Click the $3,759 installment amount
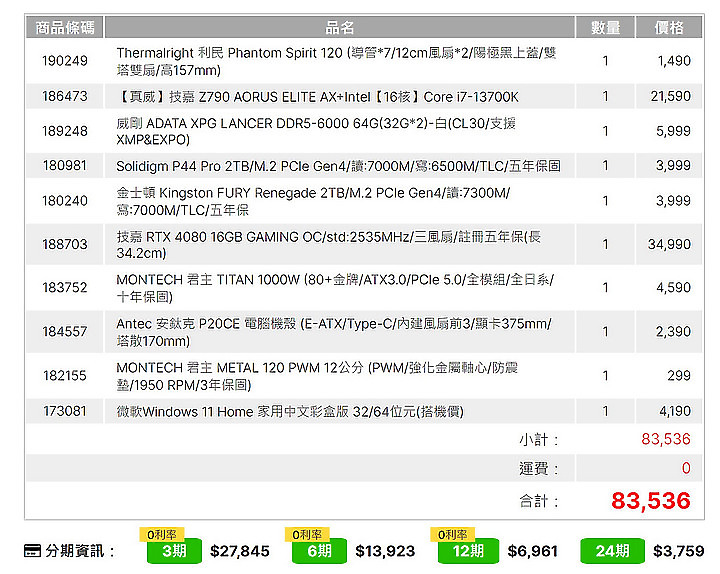This screenshot has width=720, height=574. click(x=679, y=551)
